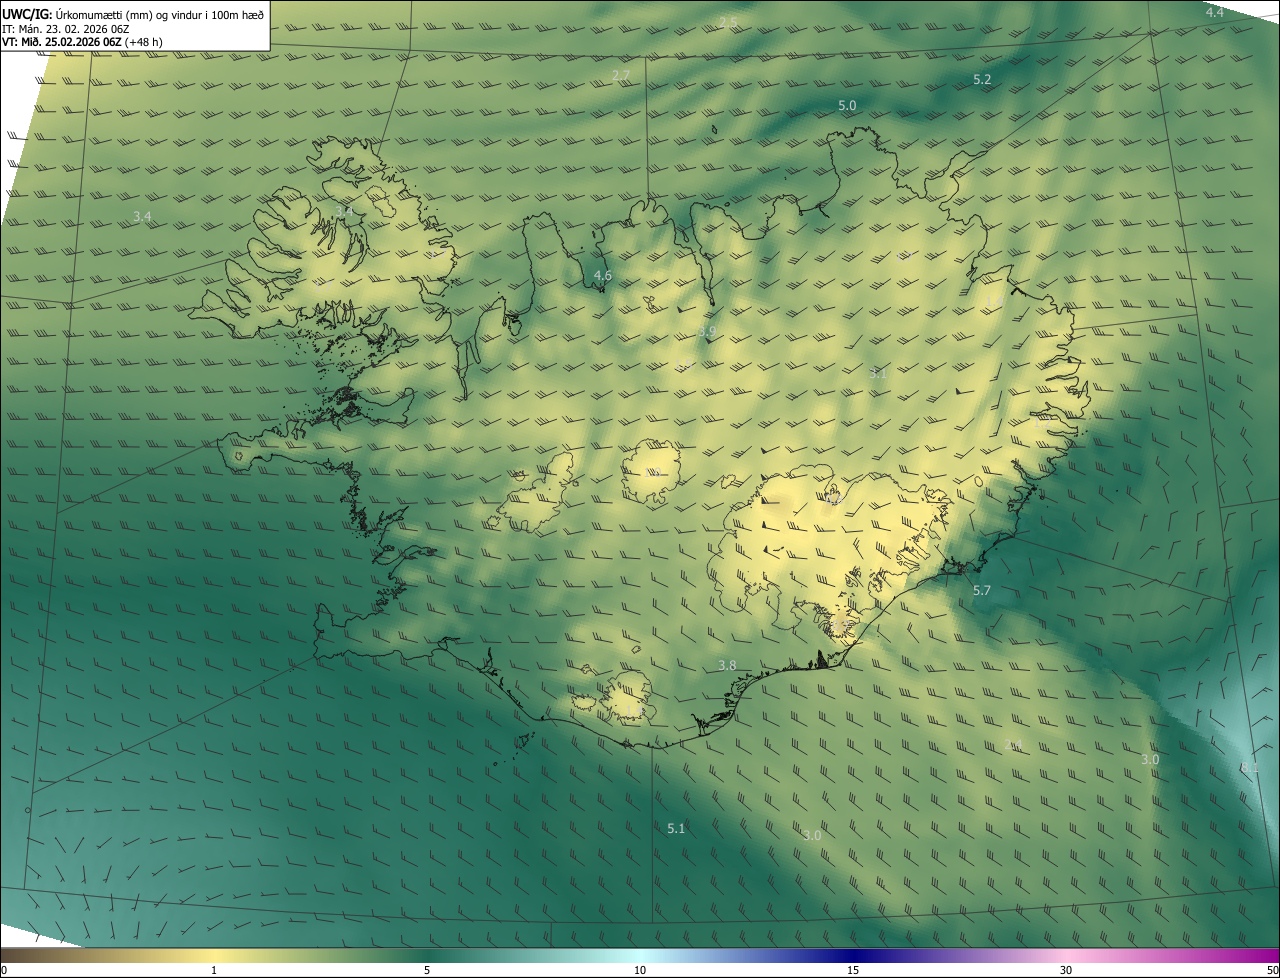The width and height of the screenshot is (1280, 978).
Task: Select the "IT: Mán. 23. 02. 2026 06Z" line
Action: [66, 29]
